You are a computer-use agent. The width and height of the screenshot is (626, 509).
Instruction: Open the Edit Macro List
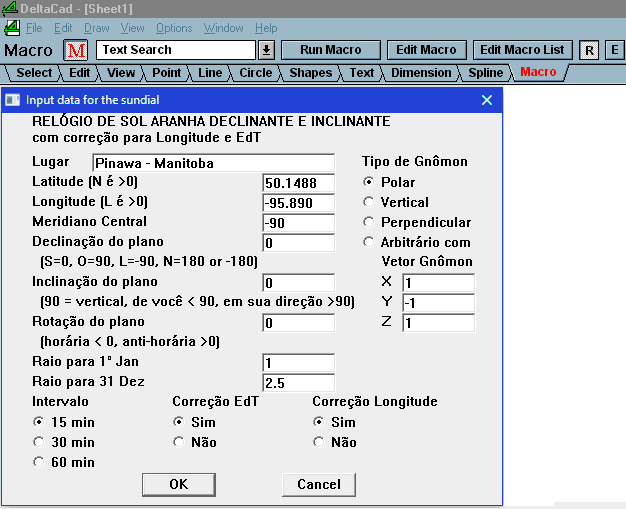[x=521, y=50]
